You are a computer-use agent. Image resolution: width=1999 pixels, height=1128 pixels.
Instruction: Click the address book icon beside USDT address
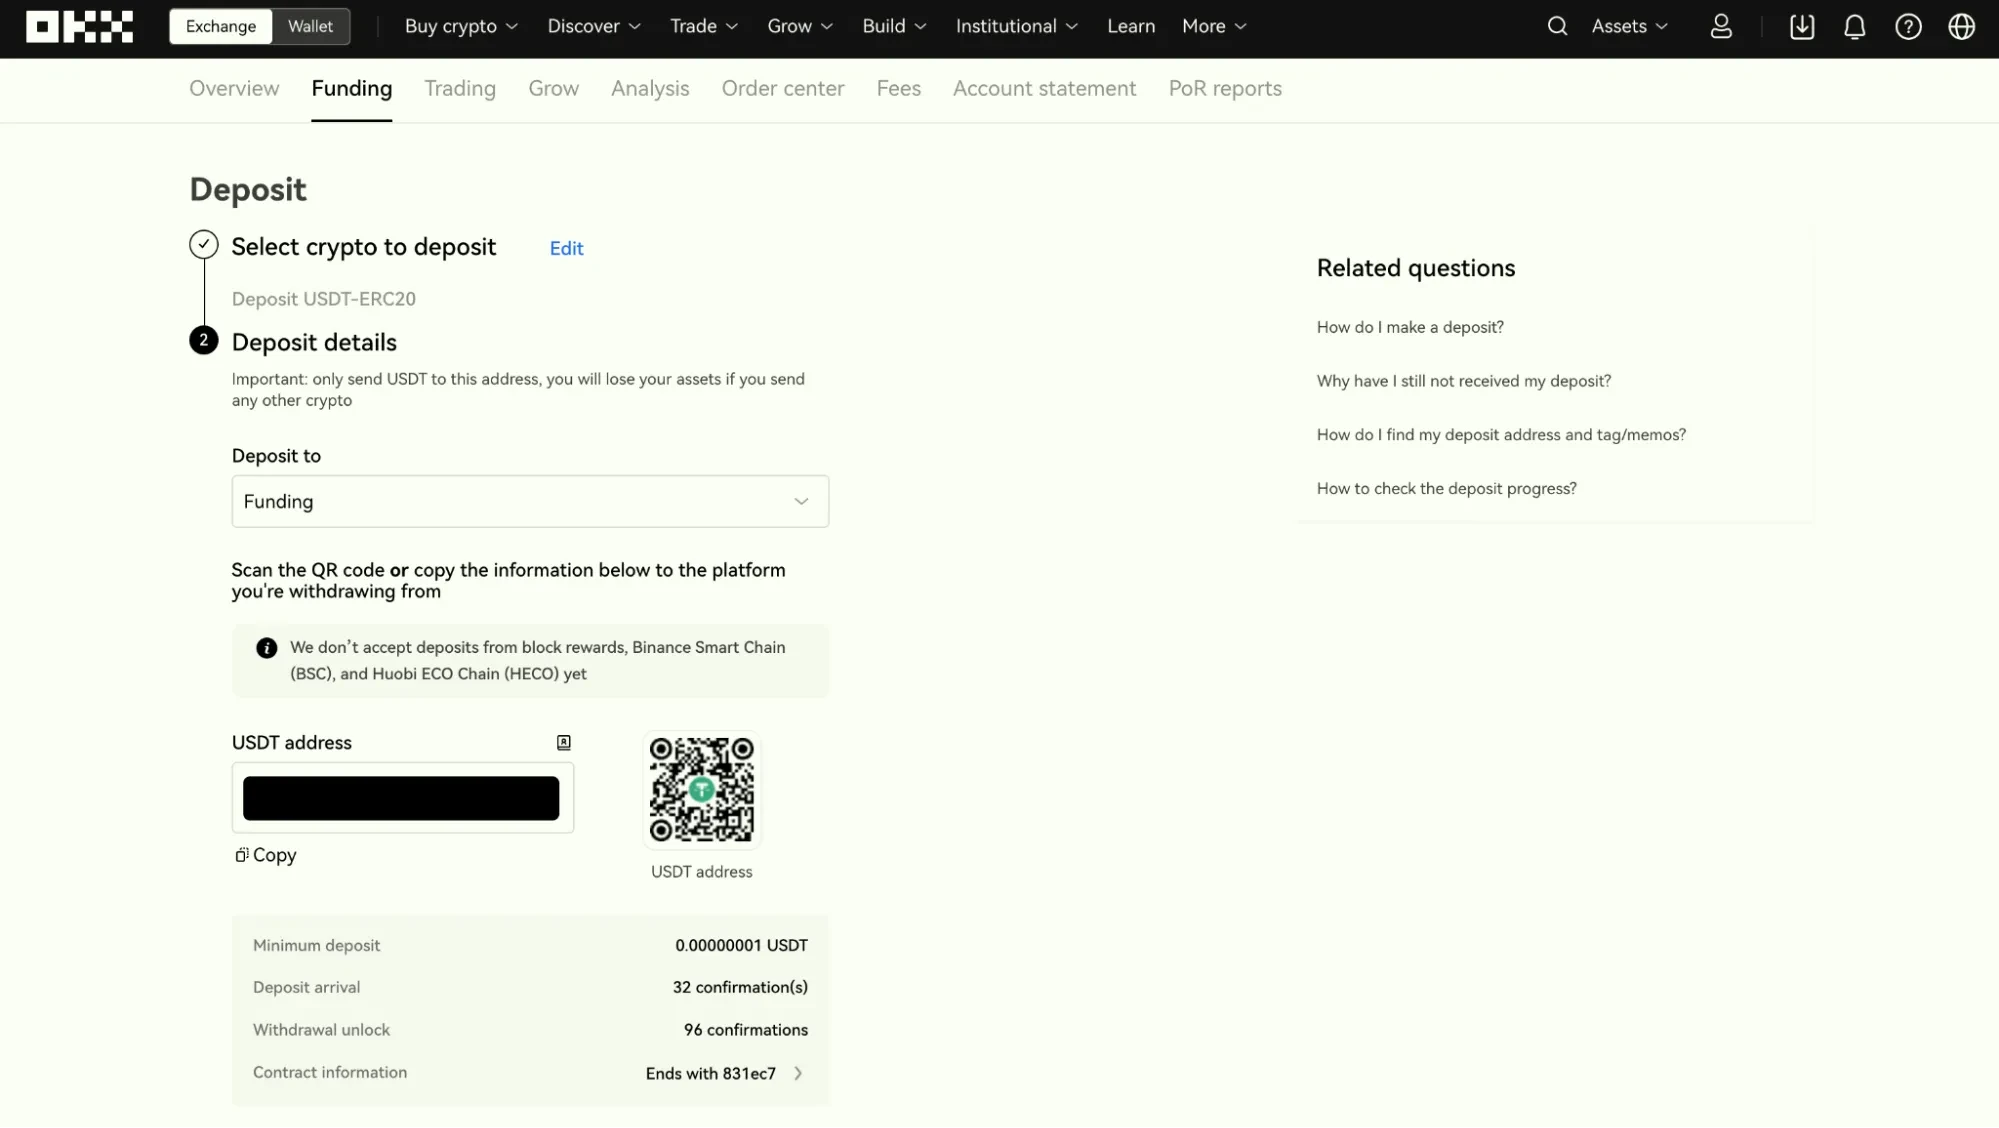tap(564, 742)
